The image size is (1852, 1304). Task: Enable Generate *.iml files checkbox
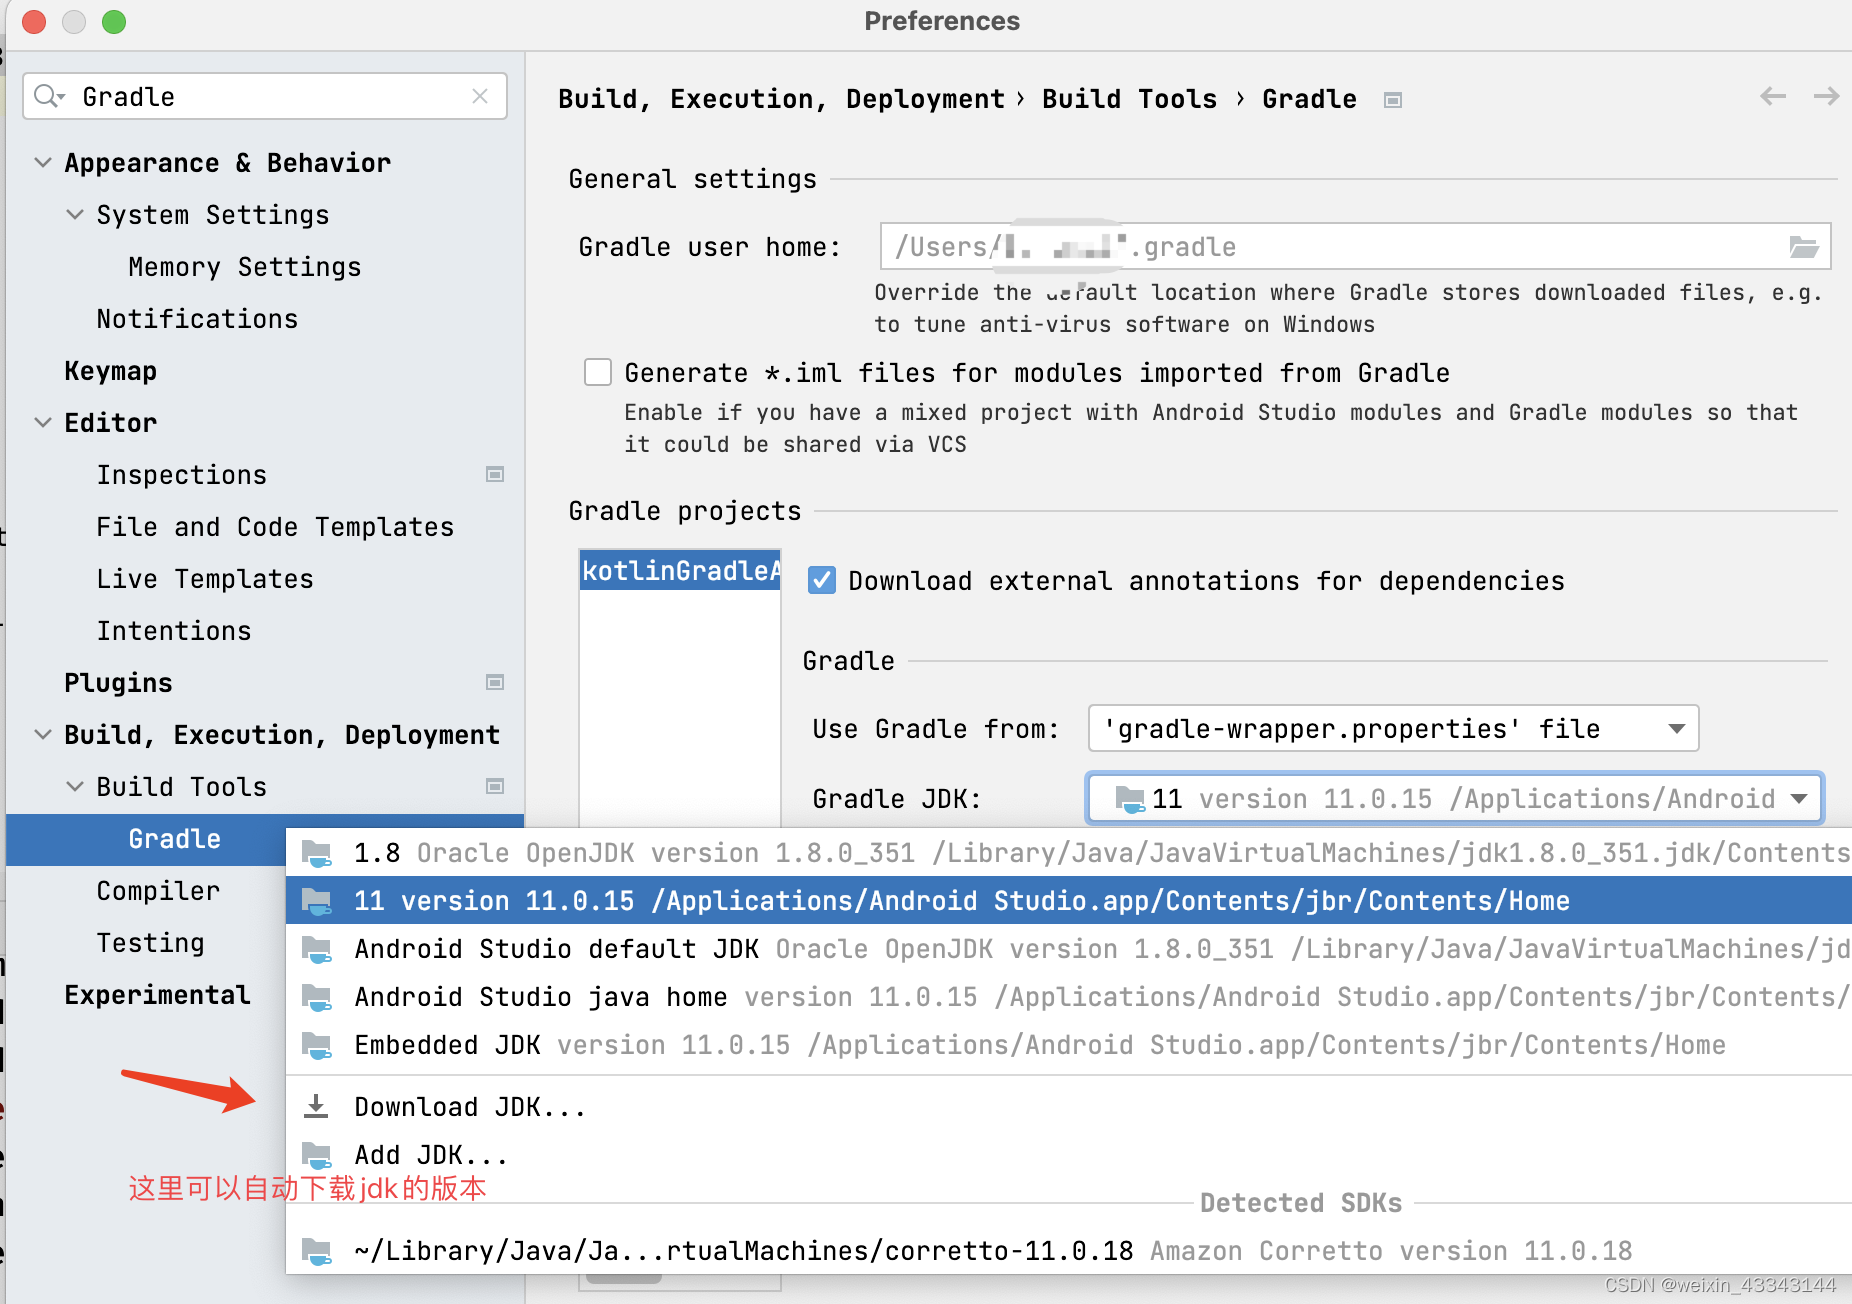point(598,372)
